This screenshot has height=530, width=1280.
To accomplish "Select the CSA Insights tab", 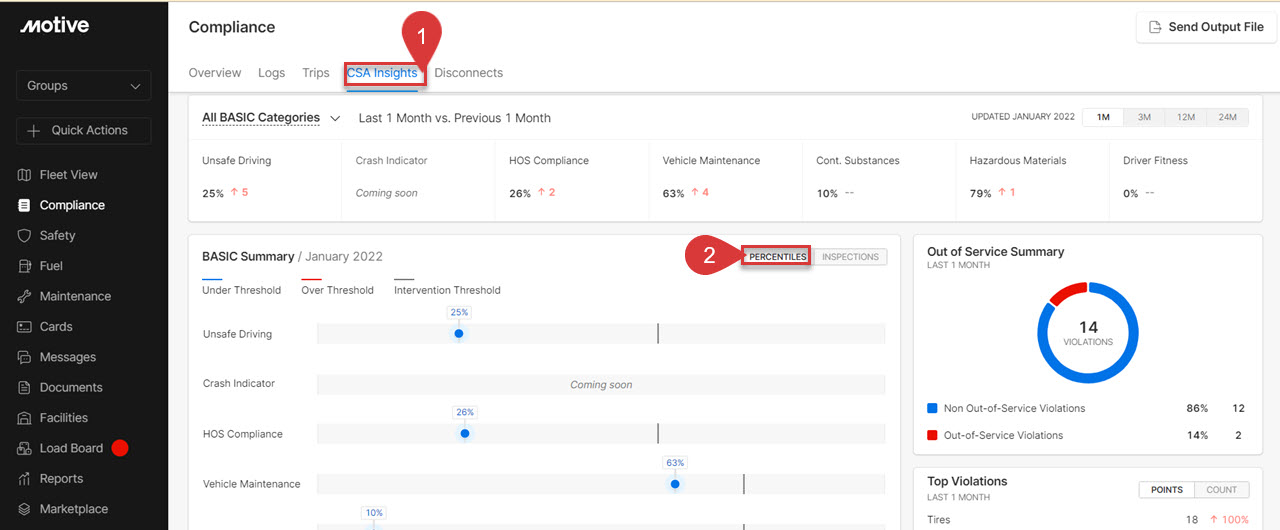I will [382, 73].
